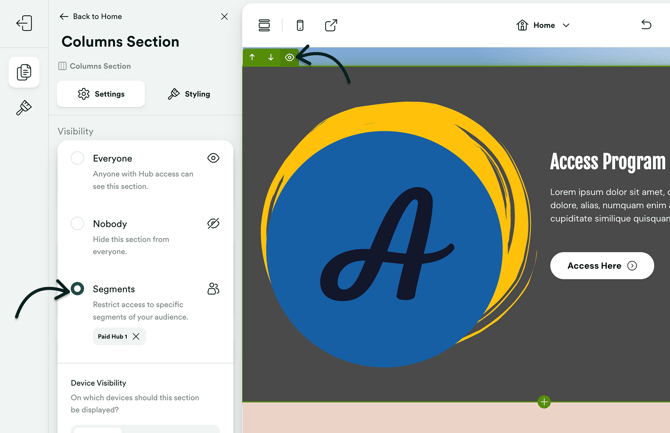
Task: Click the house icon beside Home
Action: (x=522, y=25)
